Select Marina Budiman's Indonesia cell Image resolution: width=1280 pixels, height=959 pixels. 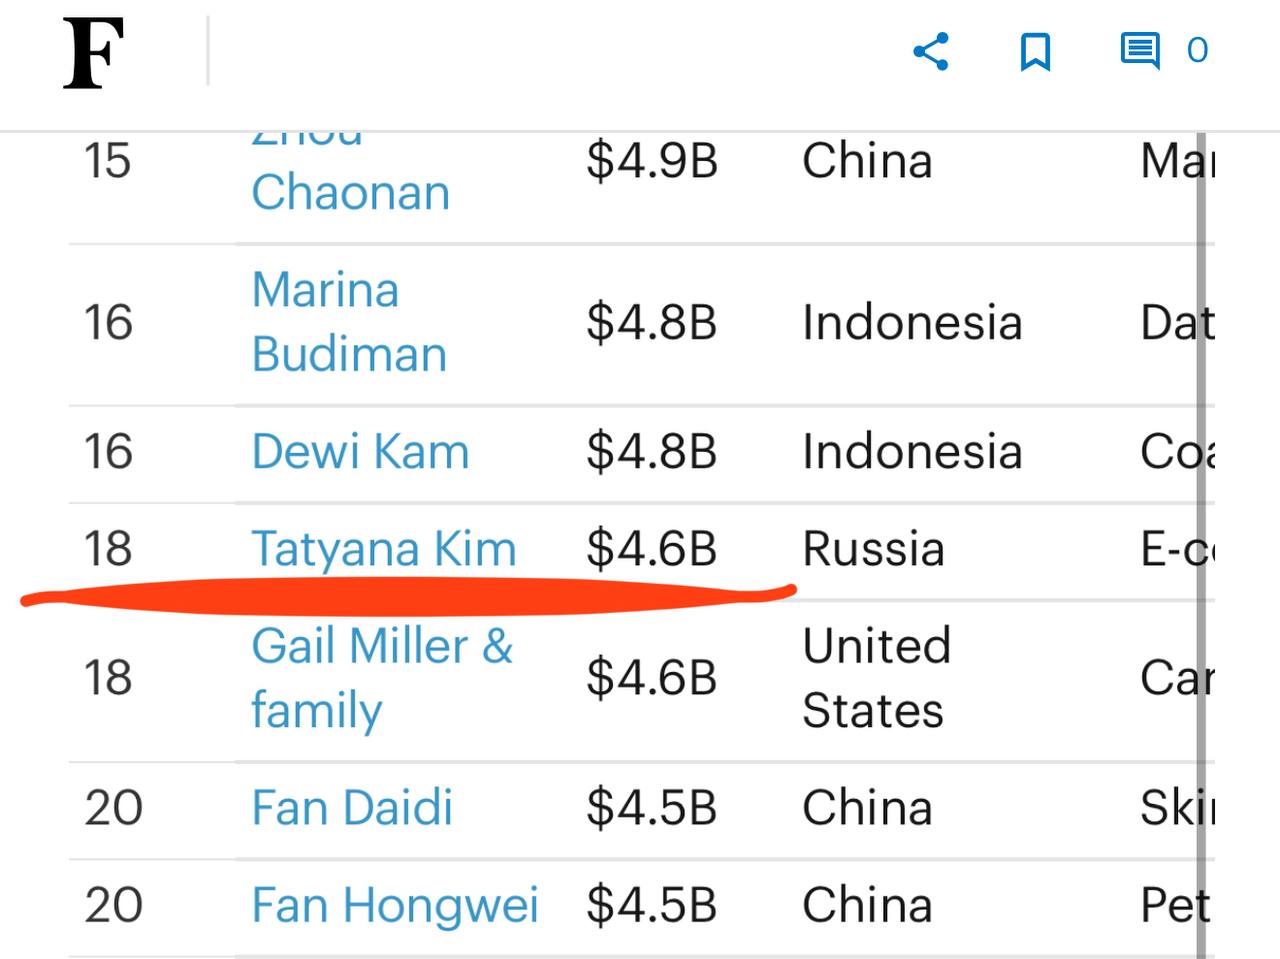912,323
